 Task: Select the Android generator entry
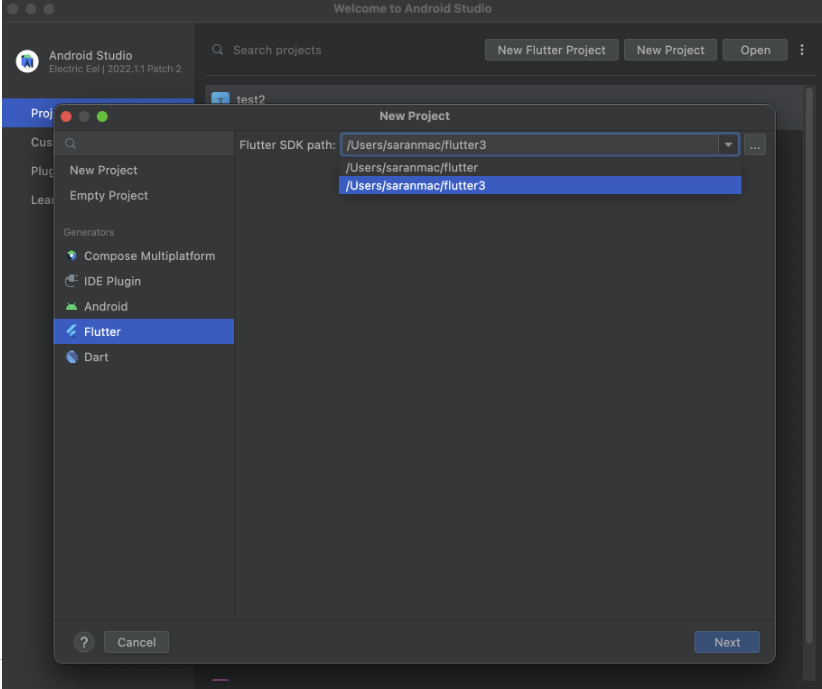click(144, 307)
